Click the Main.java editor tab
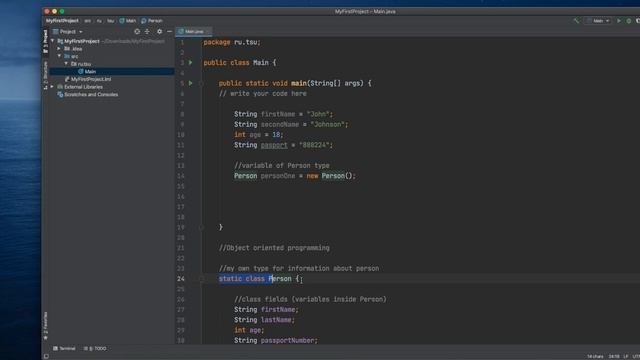The width and height of the screenshot is (640, 360). click(193, 31)
